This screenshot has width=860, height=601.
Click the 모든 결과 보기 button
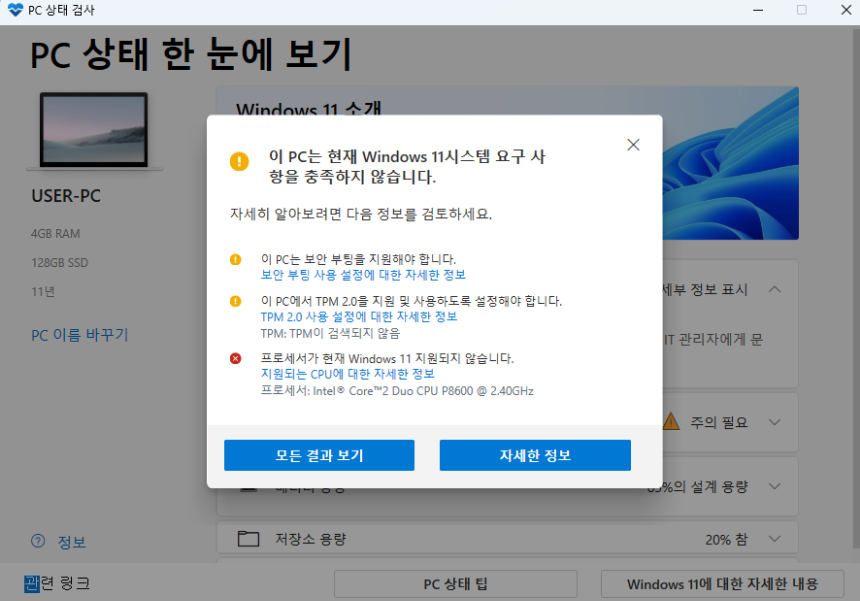pos(319,455)
